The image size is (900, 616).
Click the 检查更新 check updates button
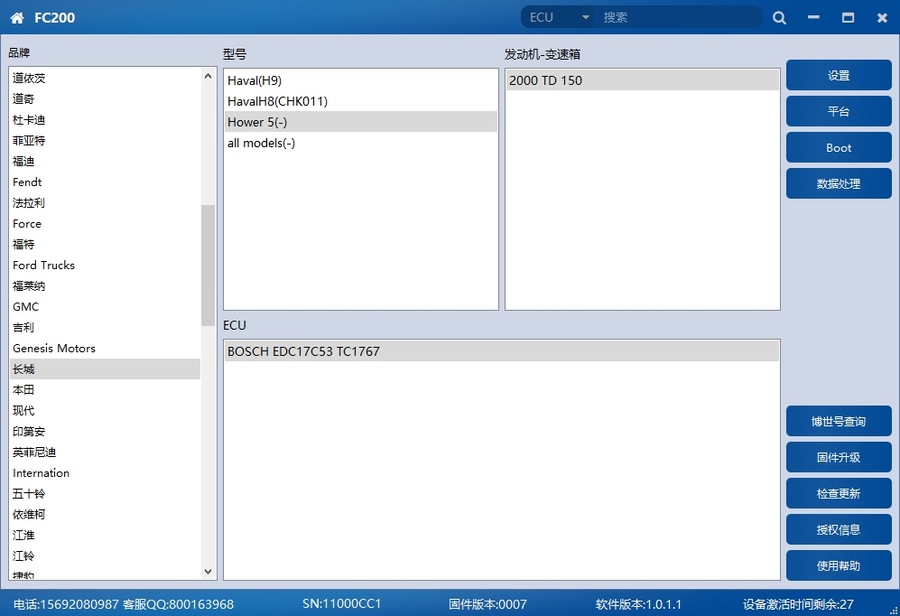click(x=839, y=494)
